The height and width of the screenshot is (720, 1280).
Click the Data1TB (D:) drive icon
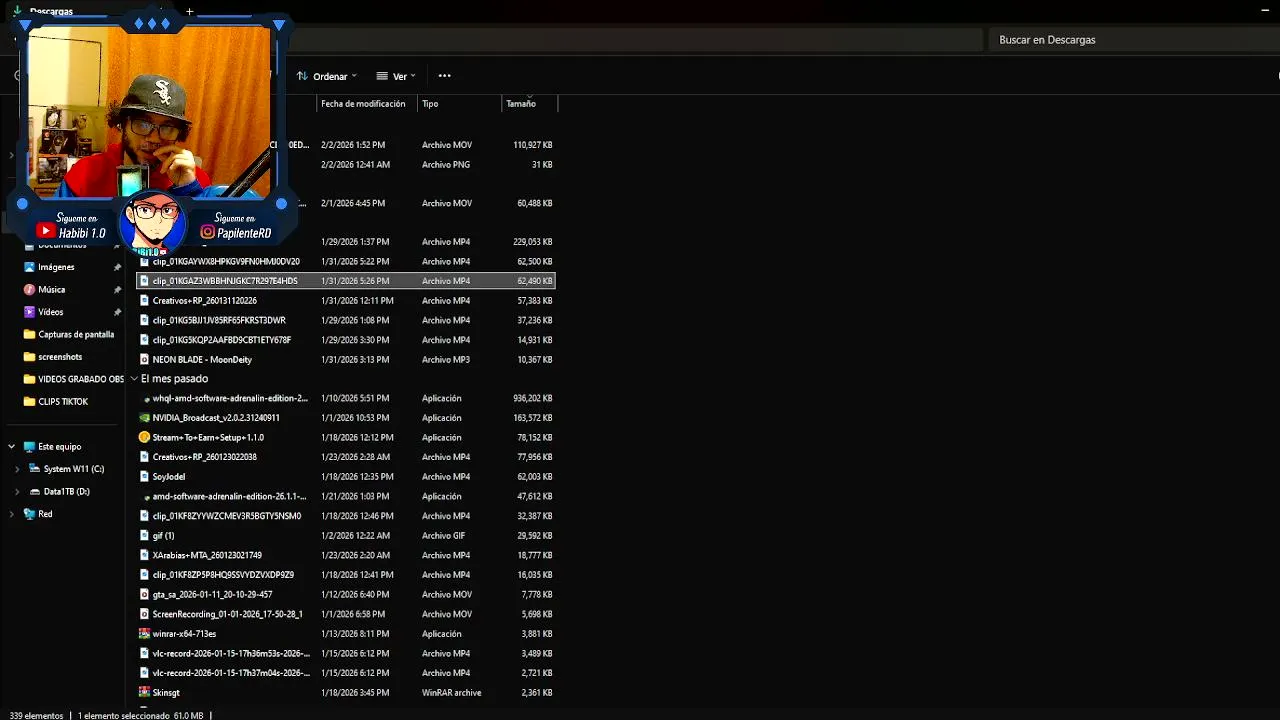pyautogui.click(x=35, y=492)
